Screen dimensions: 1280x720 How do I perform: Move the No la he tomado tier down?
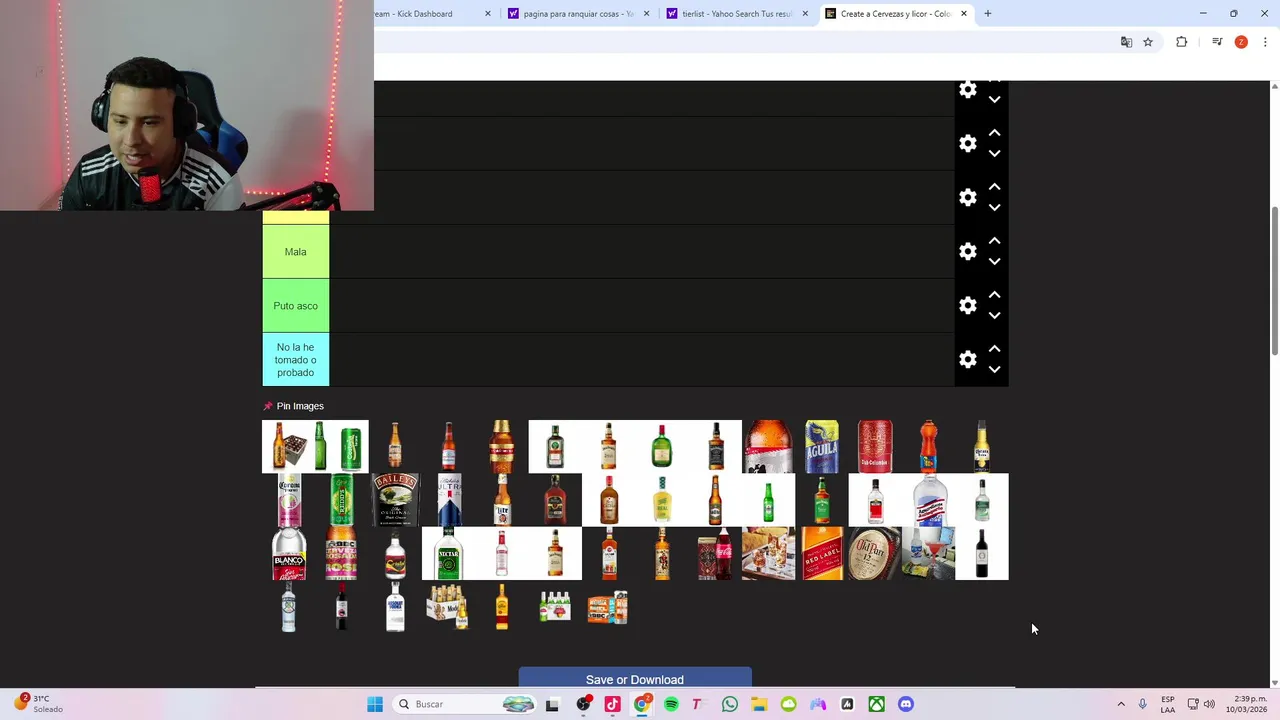click(994, 370)
